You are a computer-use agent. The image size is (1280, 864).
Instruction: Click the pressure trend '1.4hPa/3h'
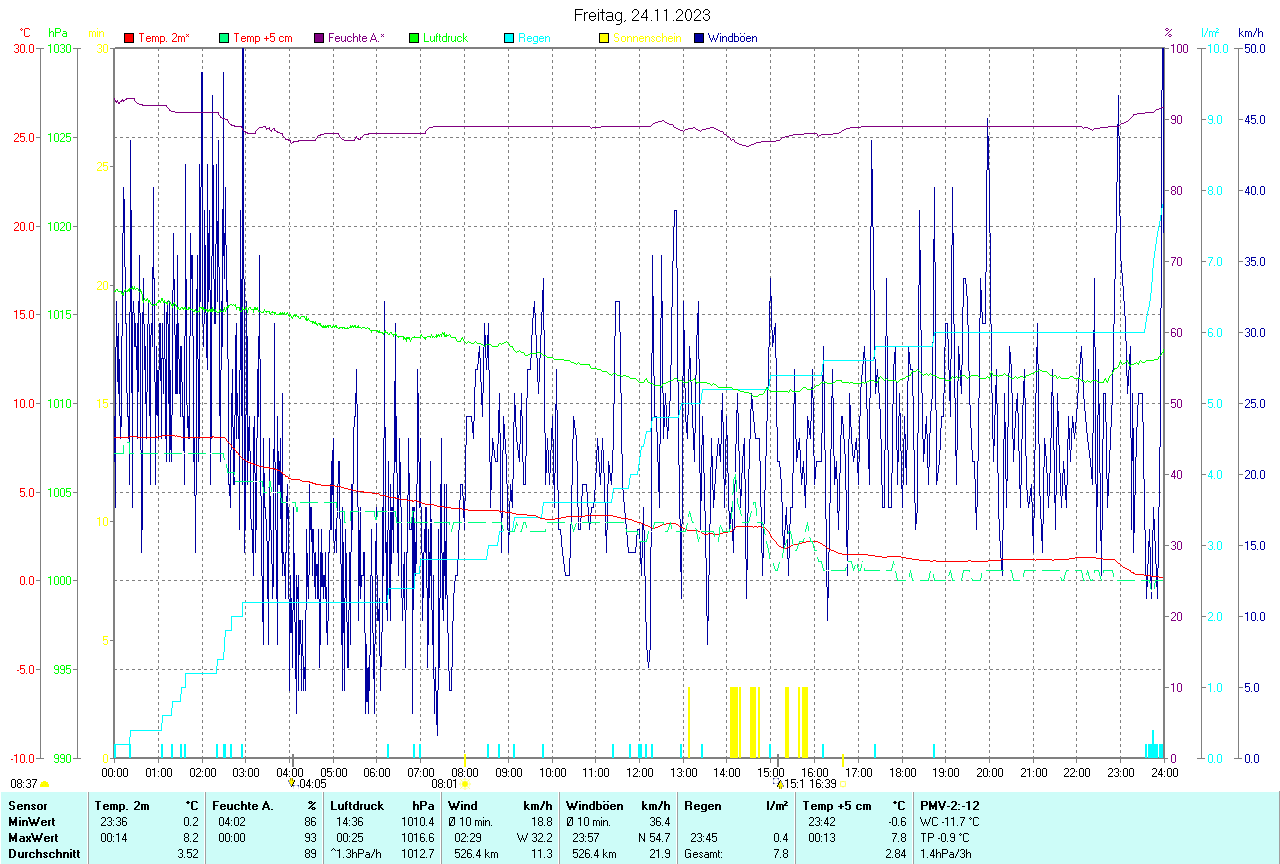(946, 854)
